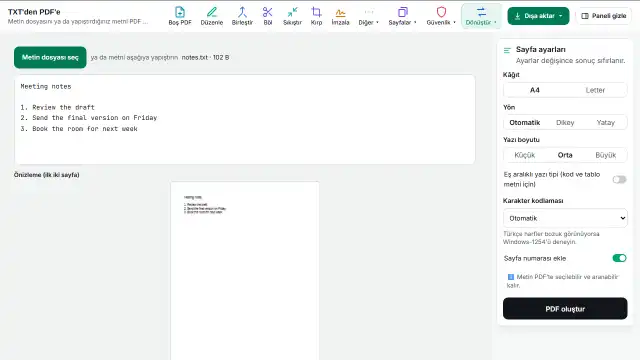Click the TXT'den PDF'e page title
The height and width of the screenshot is (360, 640).
coord(34,12)
